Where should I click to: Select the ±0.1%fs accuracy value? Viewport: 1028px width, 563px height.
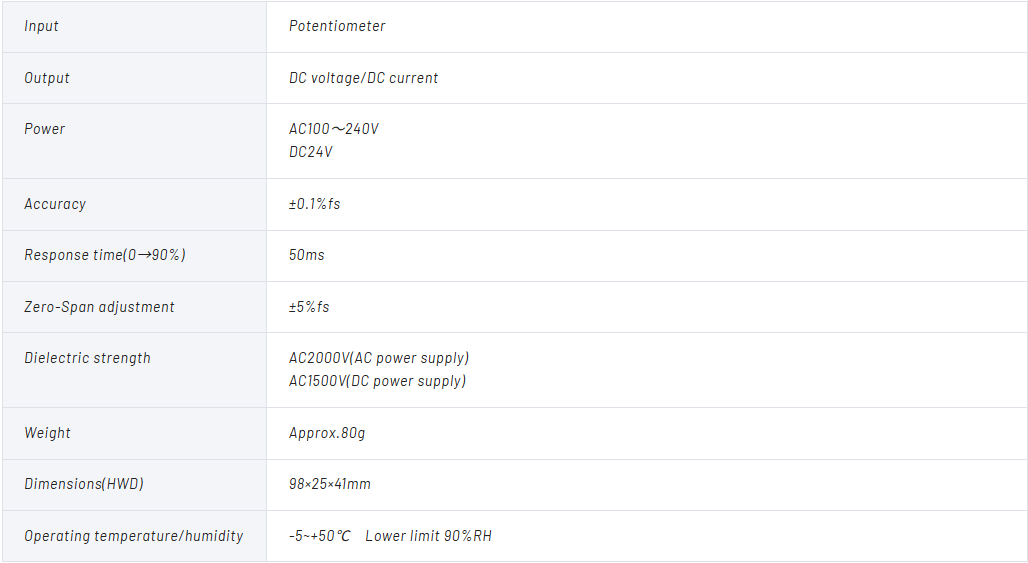(x=315, y=204)
